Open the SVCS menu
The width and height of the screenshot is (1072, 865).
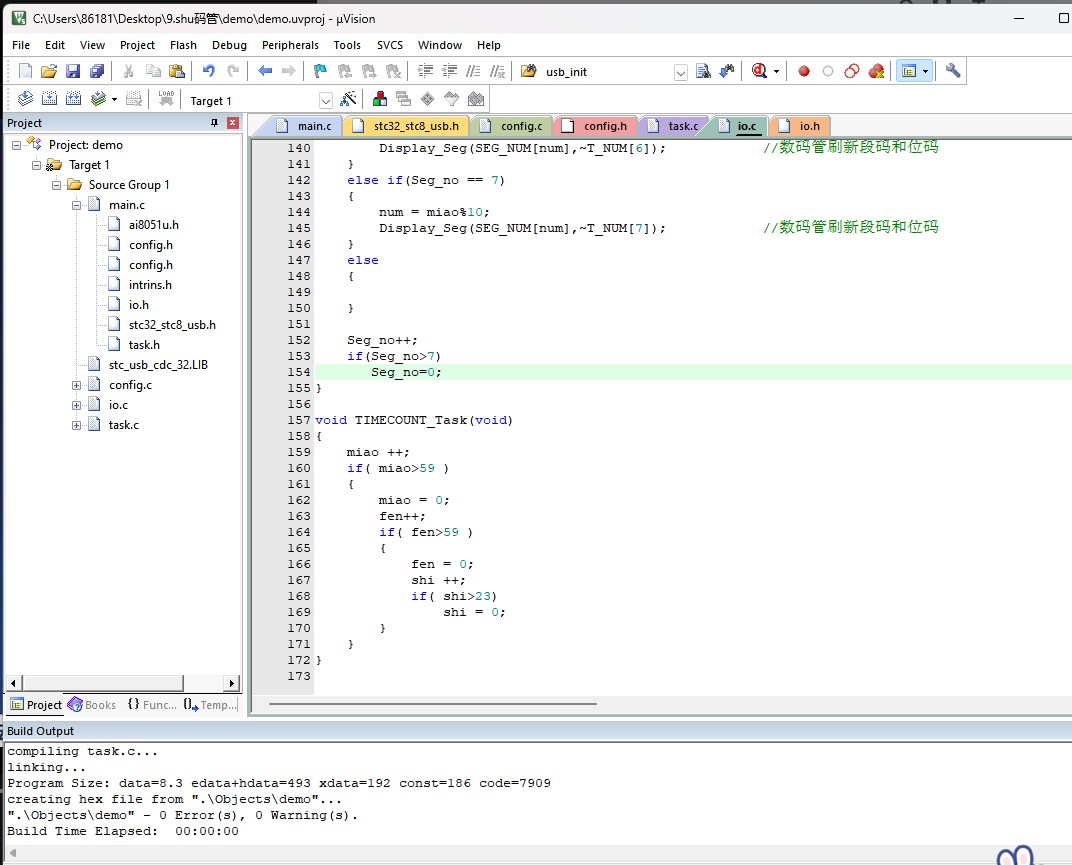point(390,45)
